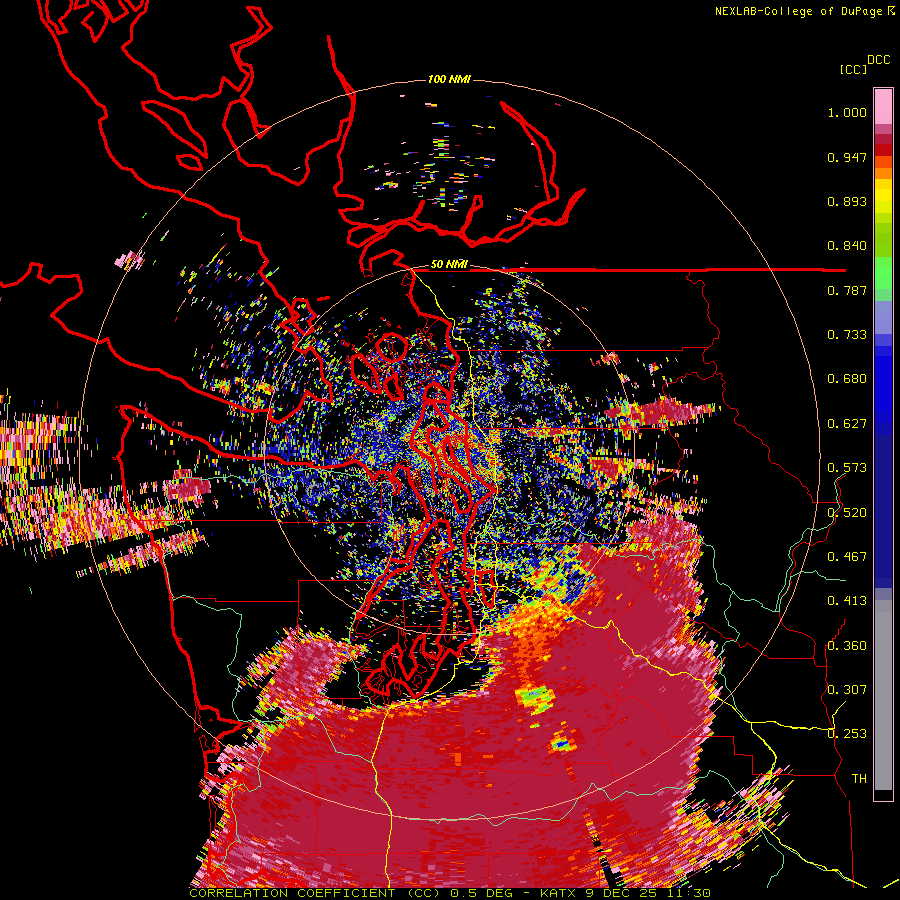
Task: Click the 0.413 scale label
Action: click(x=847, y=601)
